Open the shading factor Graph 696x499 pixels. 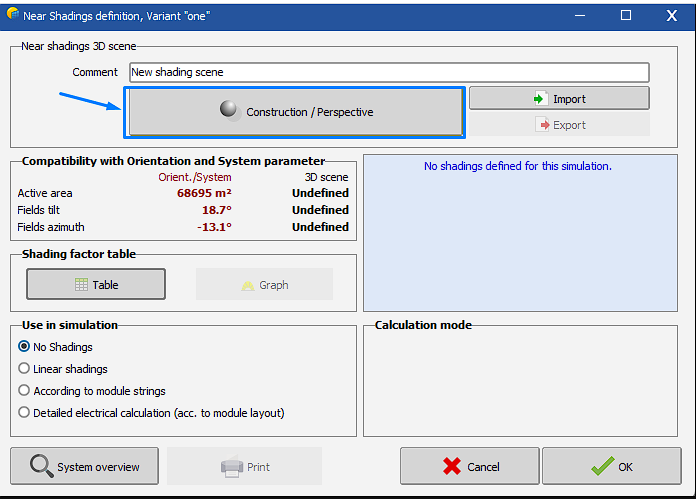tap(264, 285)
